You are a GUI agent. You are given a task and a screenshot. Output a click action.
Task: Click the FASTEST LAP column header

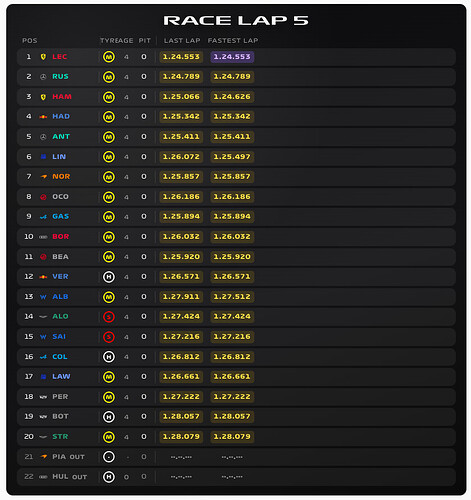[233, 41]
